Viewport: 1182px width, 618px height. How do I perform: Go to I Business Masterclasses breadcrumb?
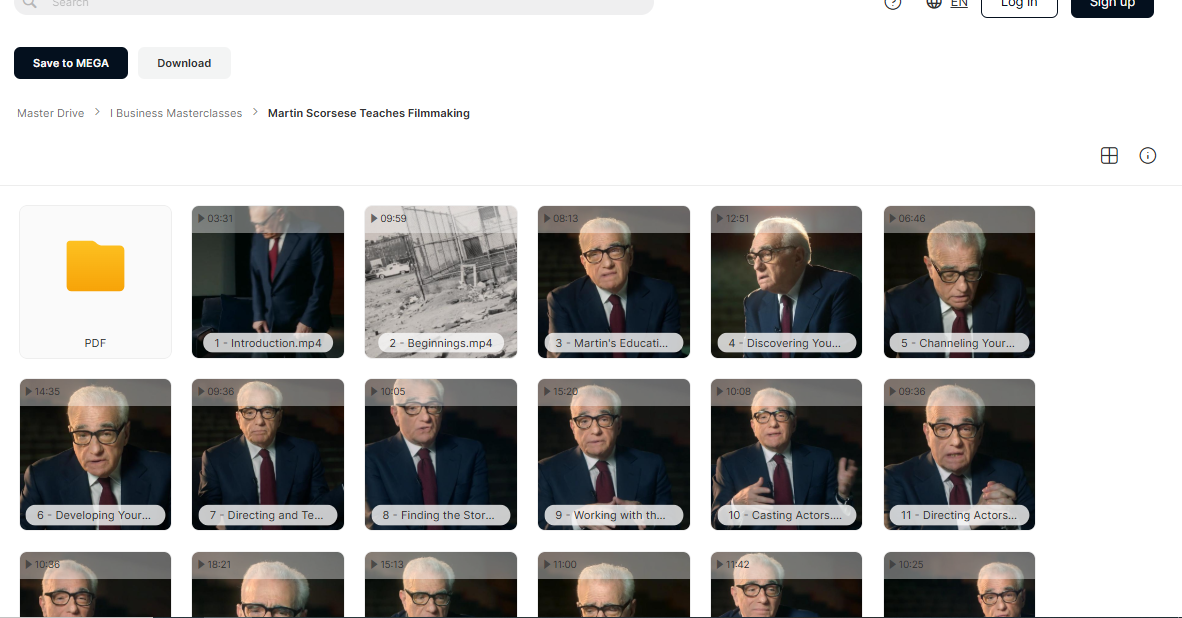176,113
